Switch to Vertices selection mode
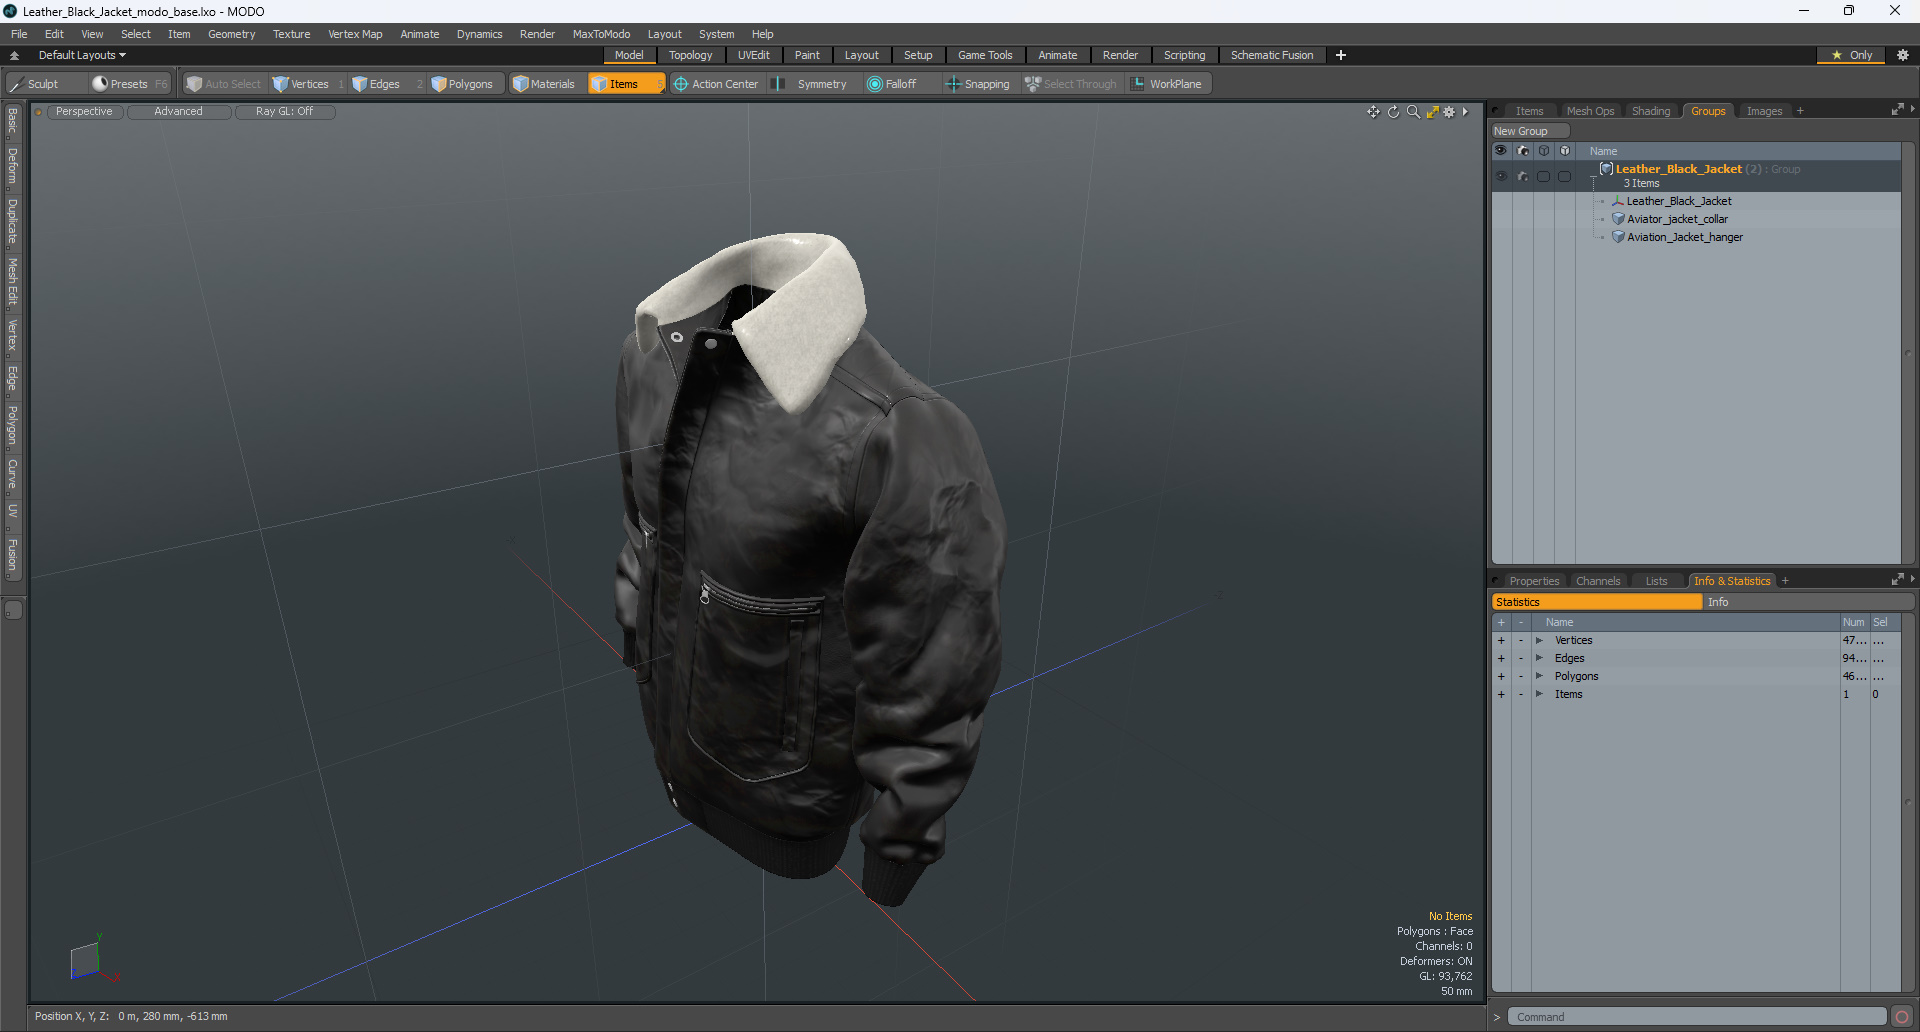The height and width of the screenshot is (1032, 1920). tap(300, 84)
